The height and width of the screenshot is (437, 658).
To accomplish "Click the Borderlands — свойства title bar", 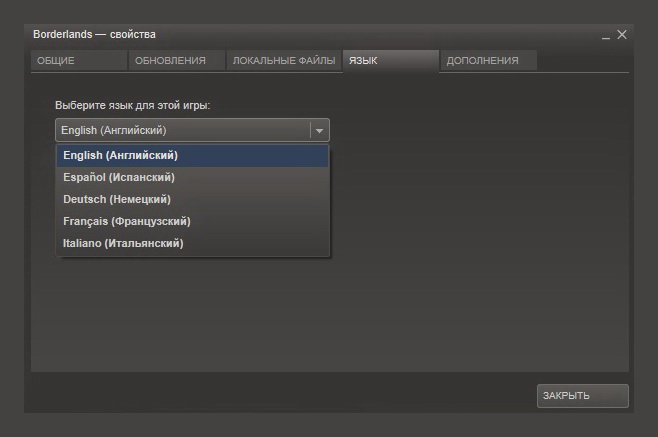I will (x=300, y=34).
